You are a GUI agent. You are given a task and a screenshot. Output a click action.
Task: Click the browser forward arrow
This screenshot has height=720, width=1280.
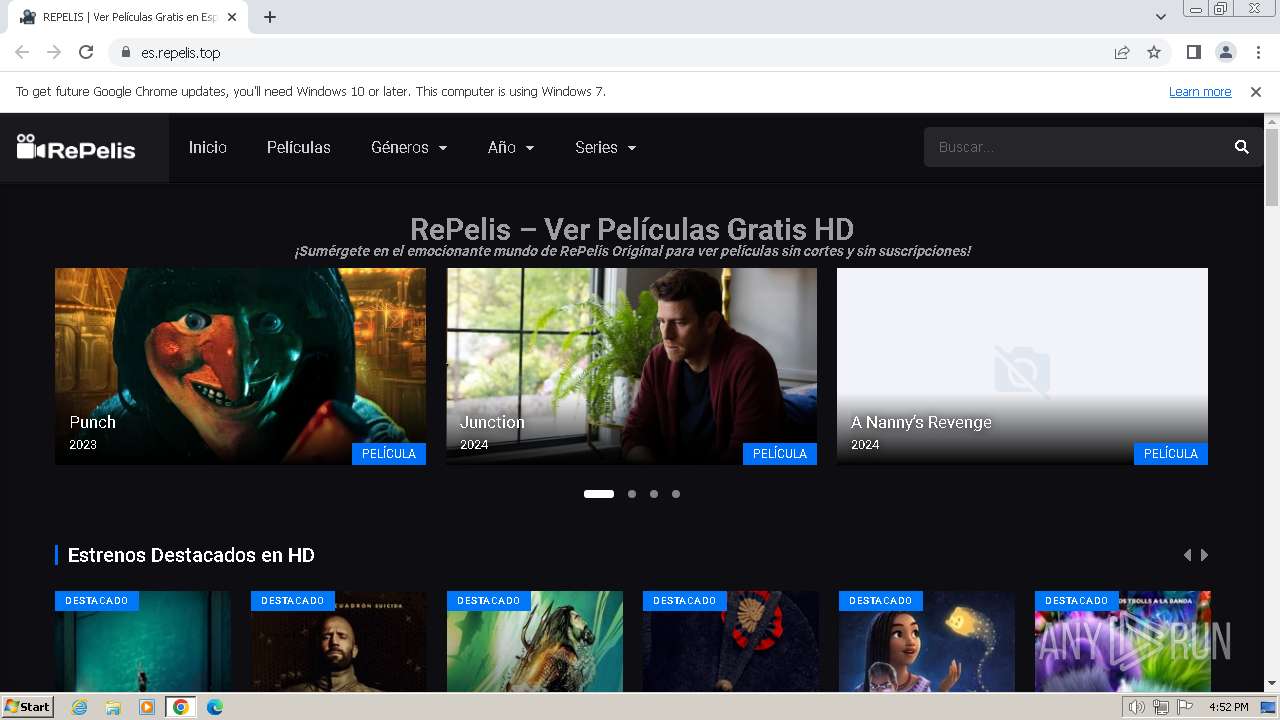54,52
